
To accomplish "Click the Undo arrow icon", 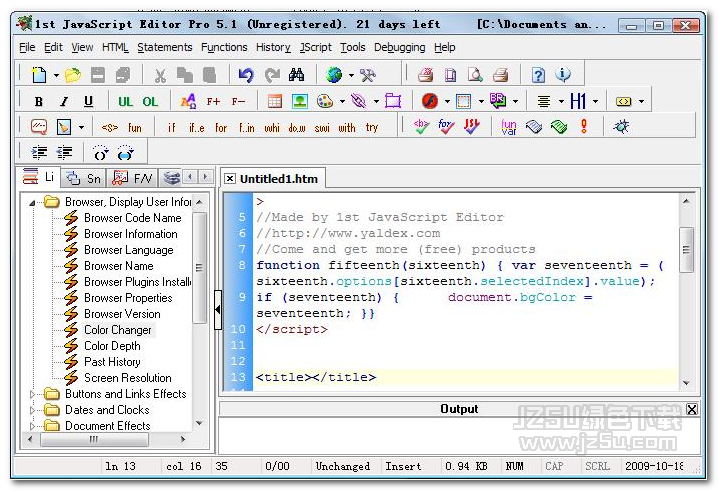I will tap(246, 75).
